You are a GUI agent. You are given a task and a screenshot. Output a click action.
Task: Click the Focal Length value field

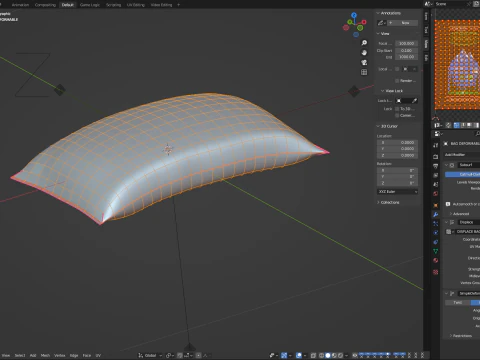[x=406, y=43]
